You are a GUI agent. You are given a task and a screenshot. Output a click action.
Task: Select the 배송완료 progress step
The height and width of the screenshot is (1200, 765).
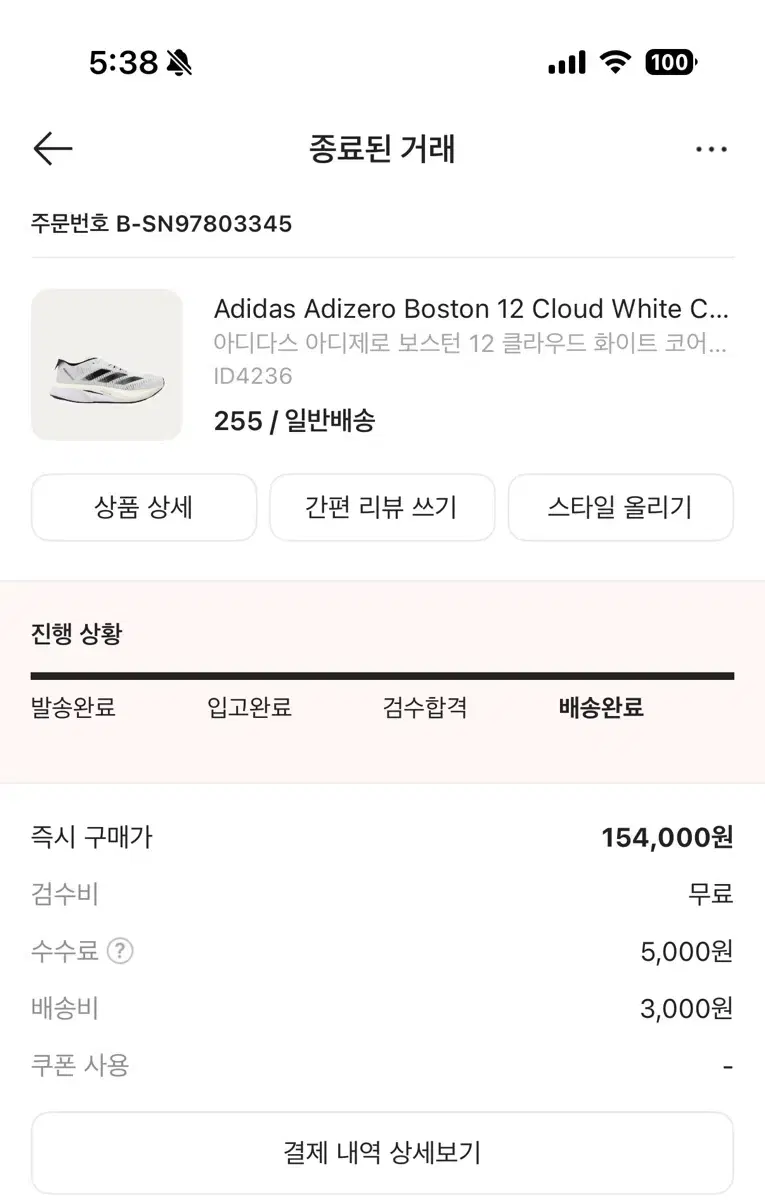pyautogui.click(x=601, y=709)
